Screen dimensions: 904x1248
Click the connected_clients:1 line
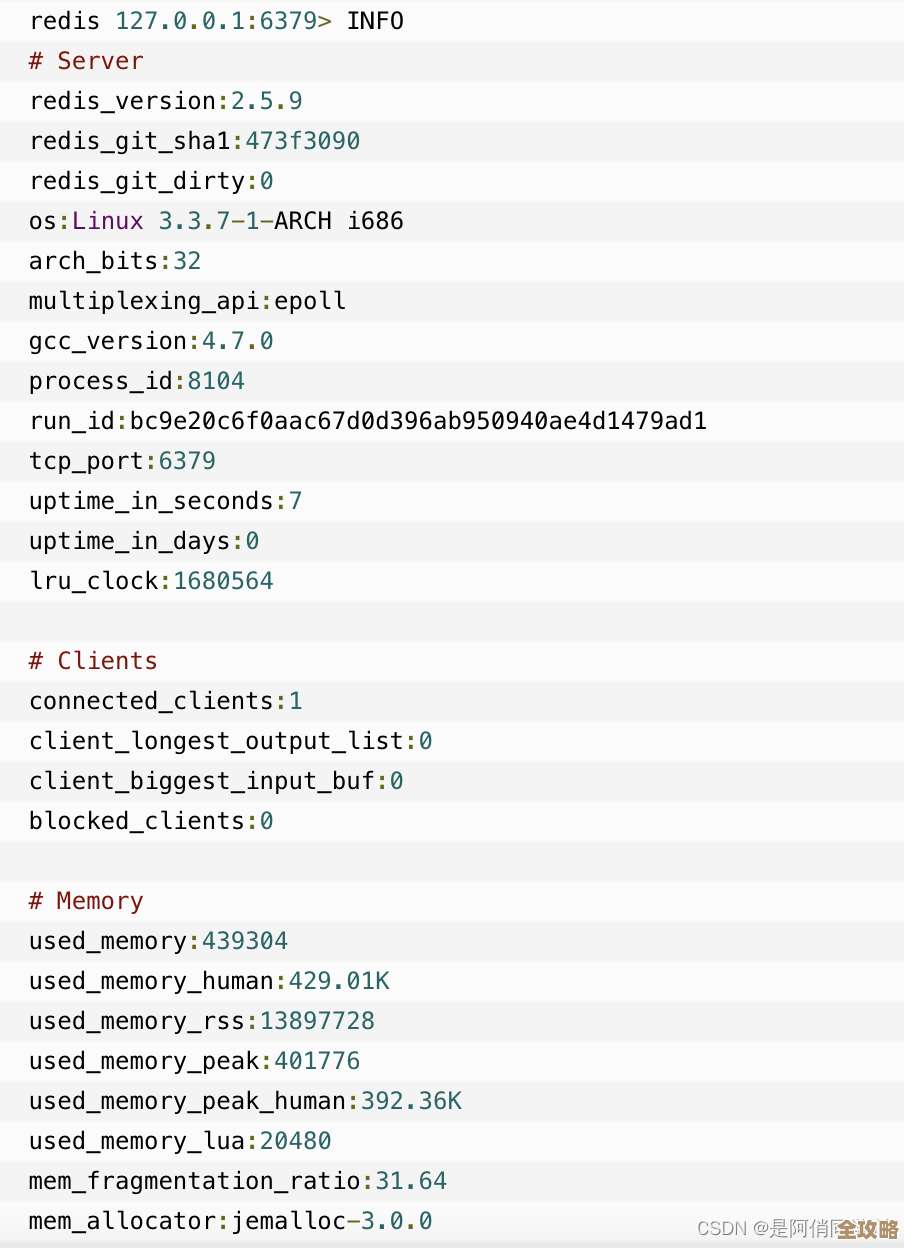point(166,701)
